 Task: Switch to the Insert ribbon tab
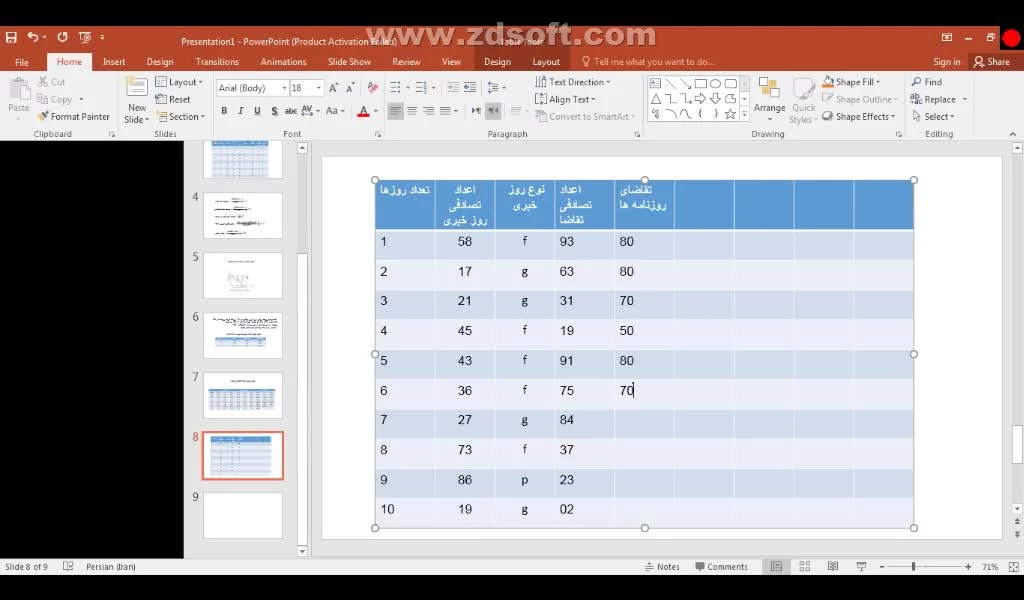click(x=114, y=62)
